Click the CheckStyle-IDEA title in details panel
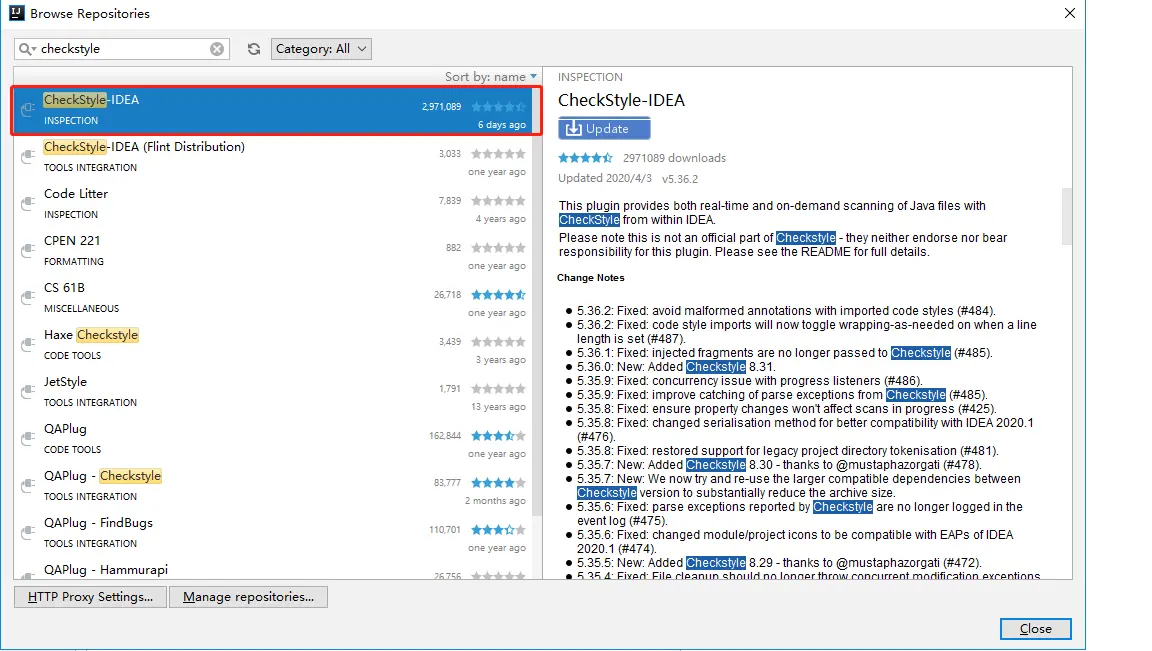 tap(621, 101)
